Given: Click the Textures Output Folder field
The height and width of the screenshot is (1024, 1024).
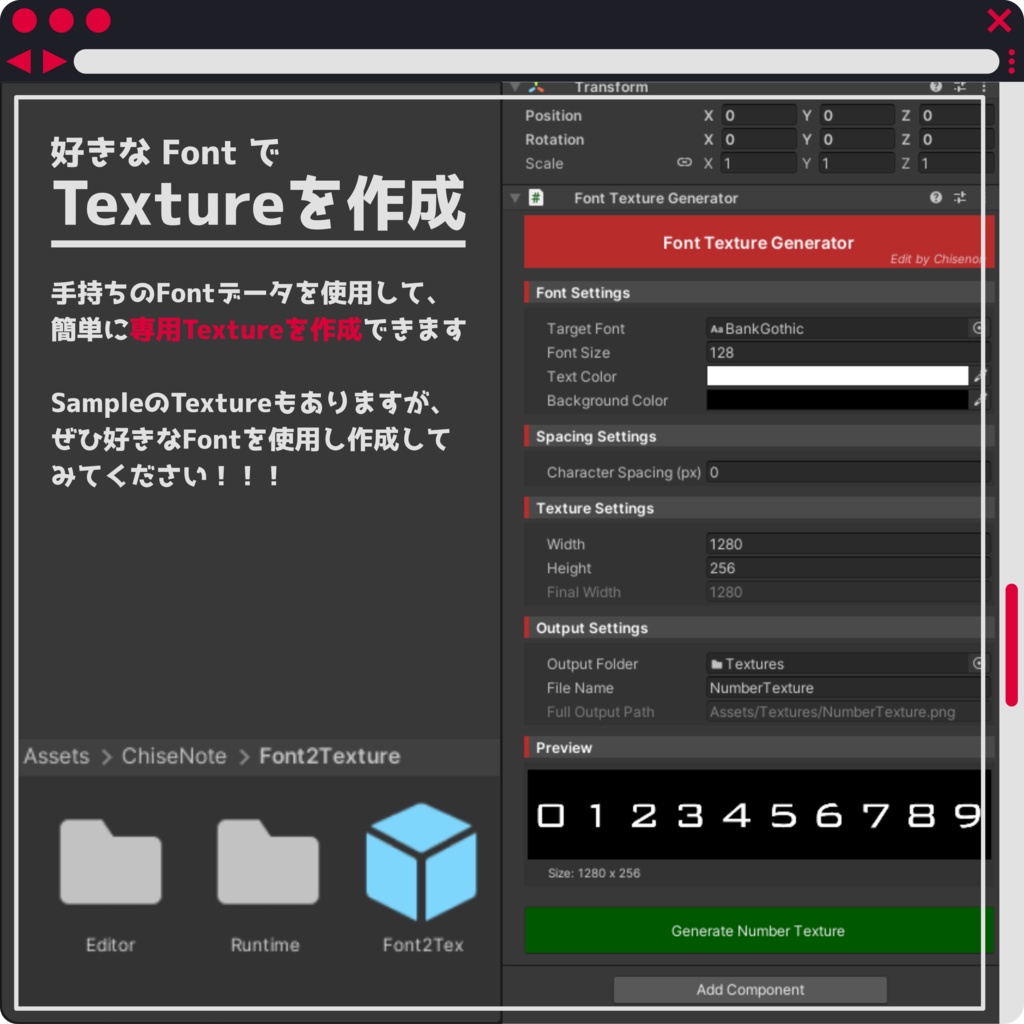Looking at the screenshot, I should (837, 664).
